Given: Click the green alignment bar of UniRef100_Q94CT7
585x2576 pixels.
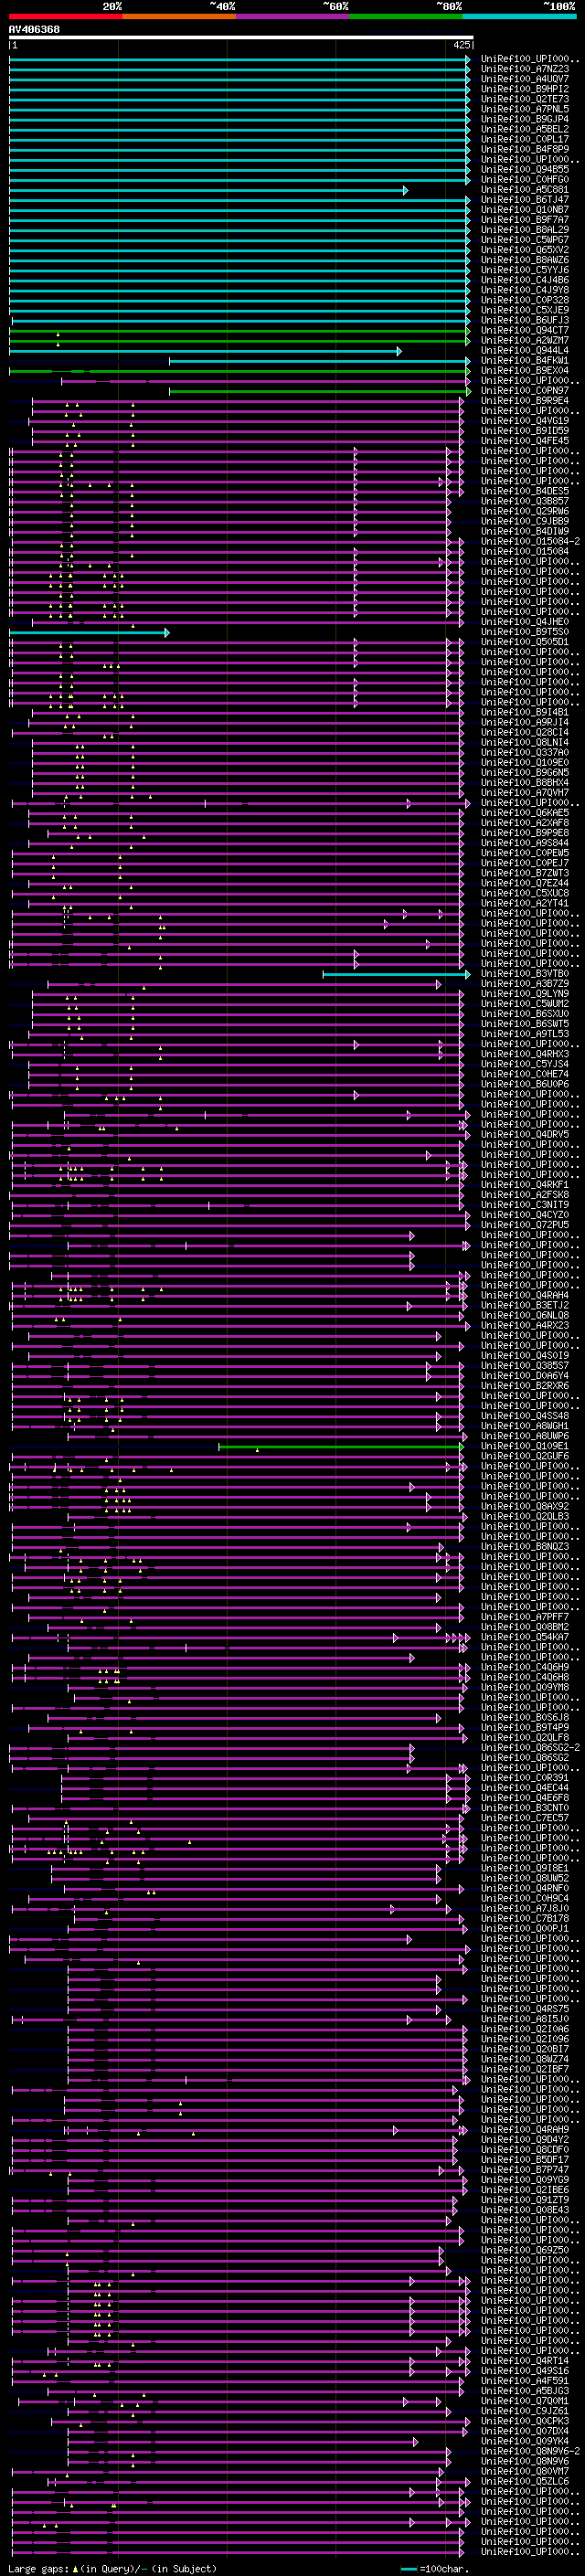Looking at the screenshot, I should [x=239, y=331].
